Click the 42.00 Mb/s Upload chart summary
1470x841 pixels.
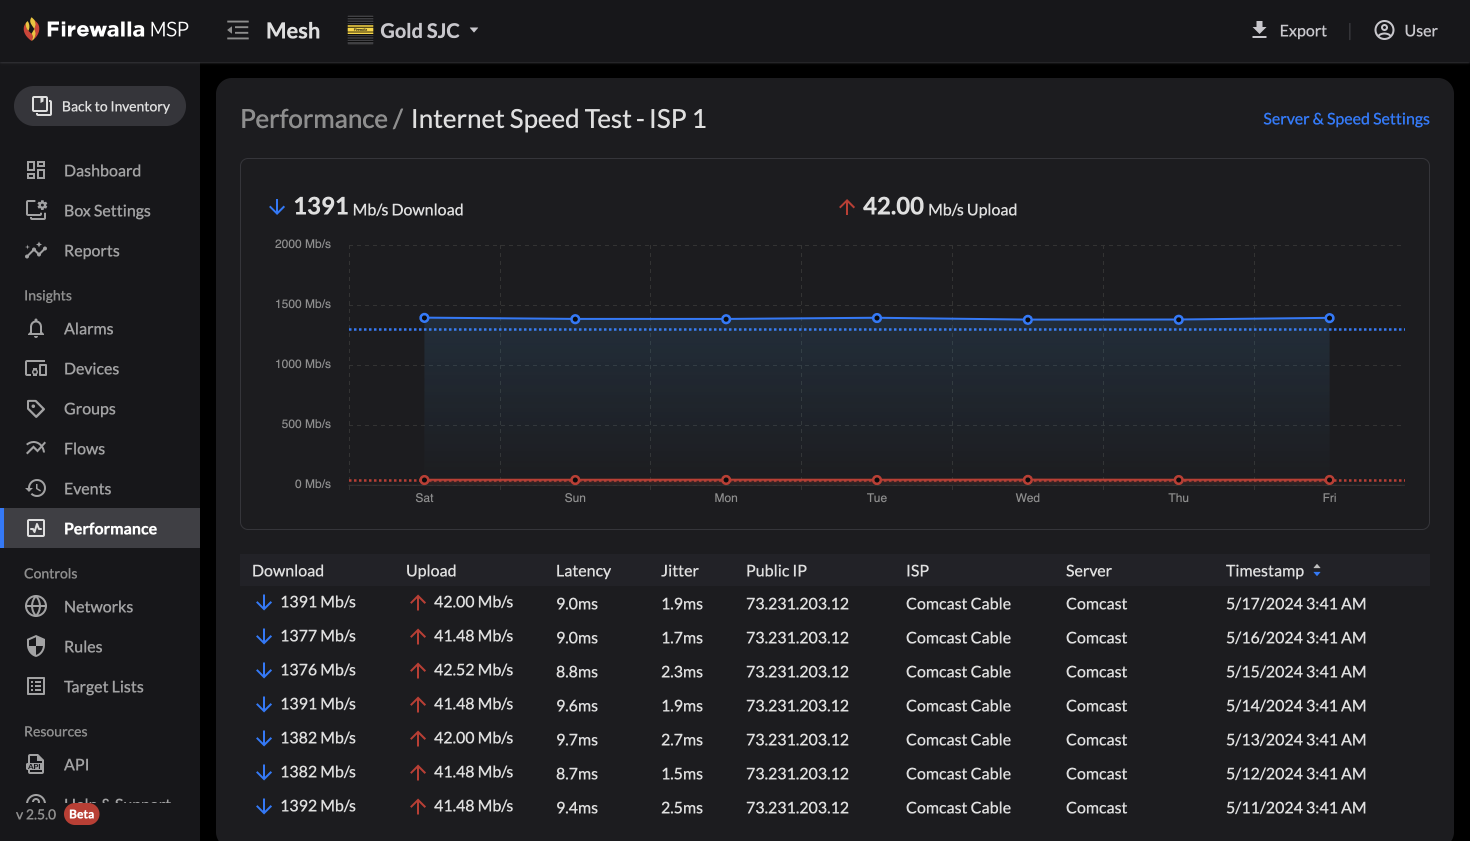tap(928, 207)
